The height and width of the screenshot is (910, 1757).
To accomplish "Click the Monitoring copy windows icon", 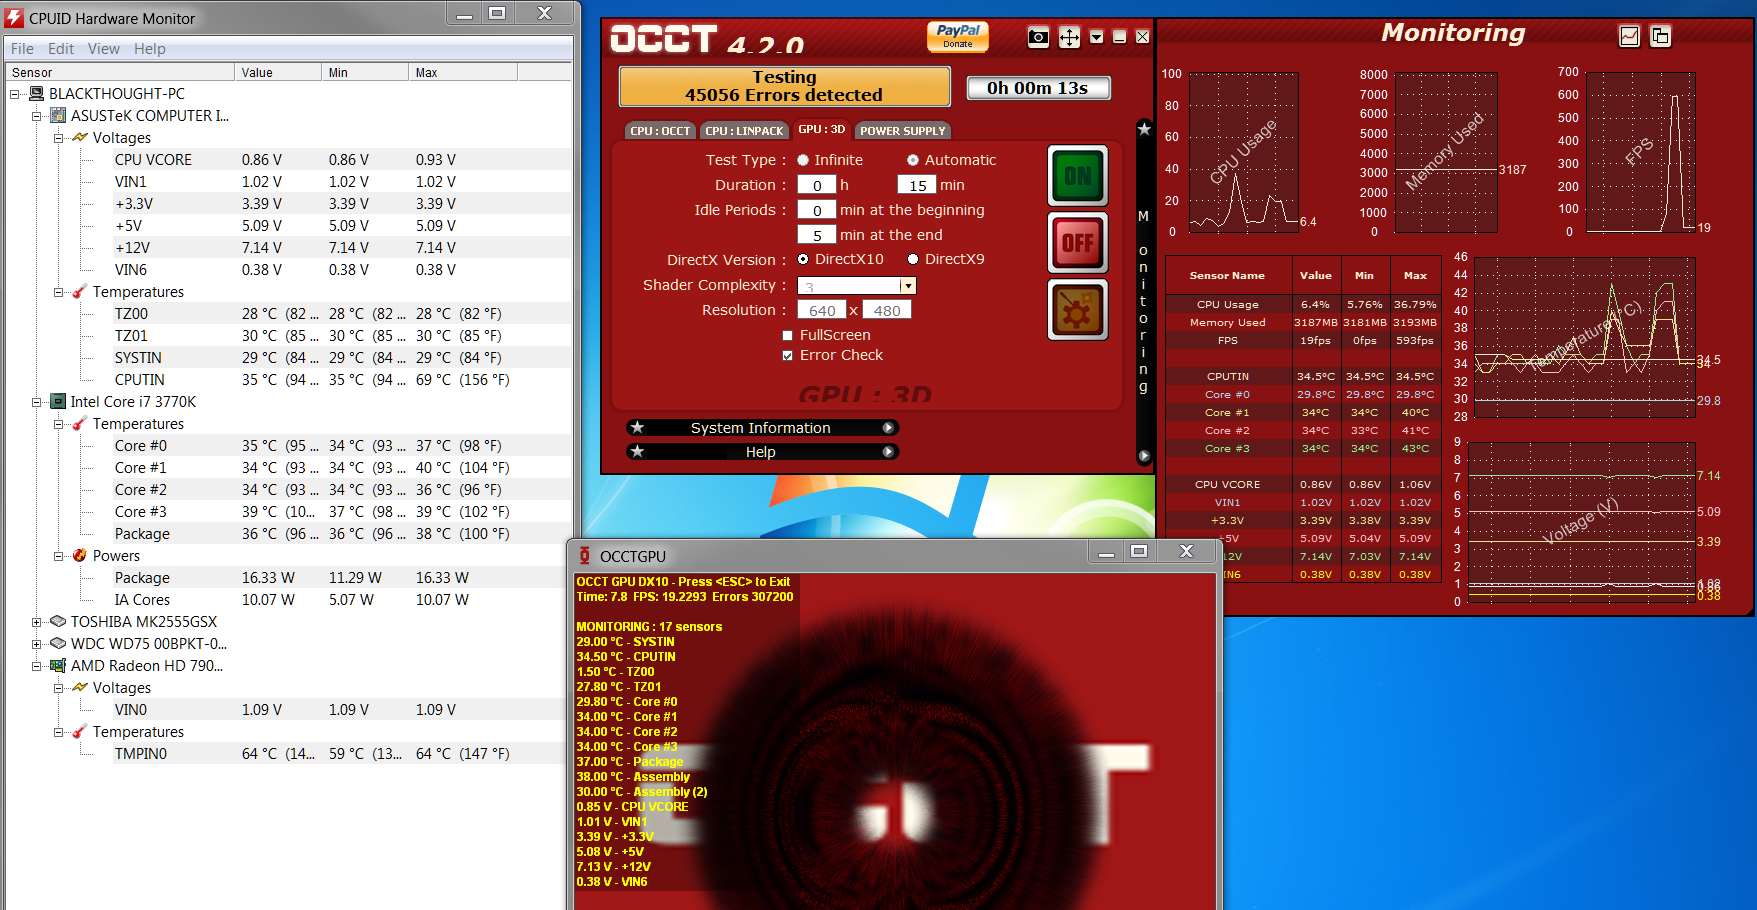I will coord(1660,36).
